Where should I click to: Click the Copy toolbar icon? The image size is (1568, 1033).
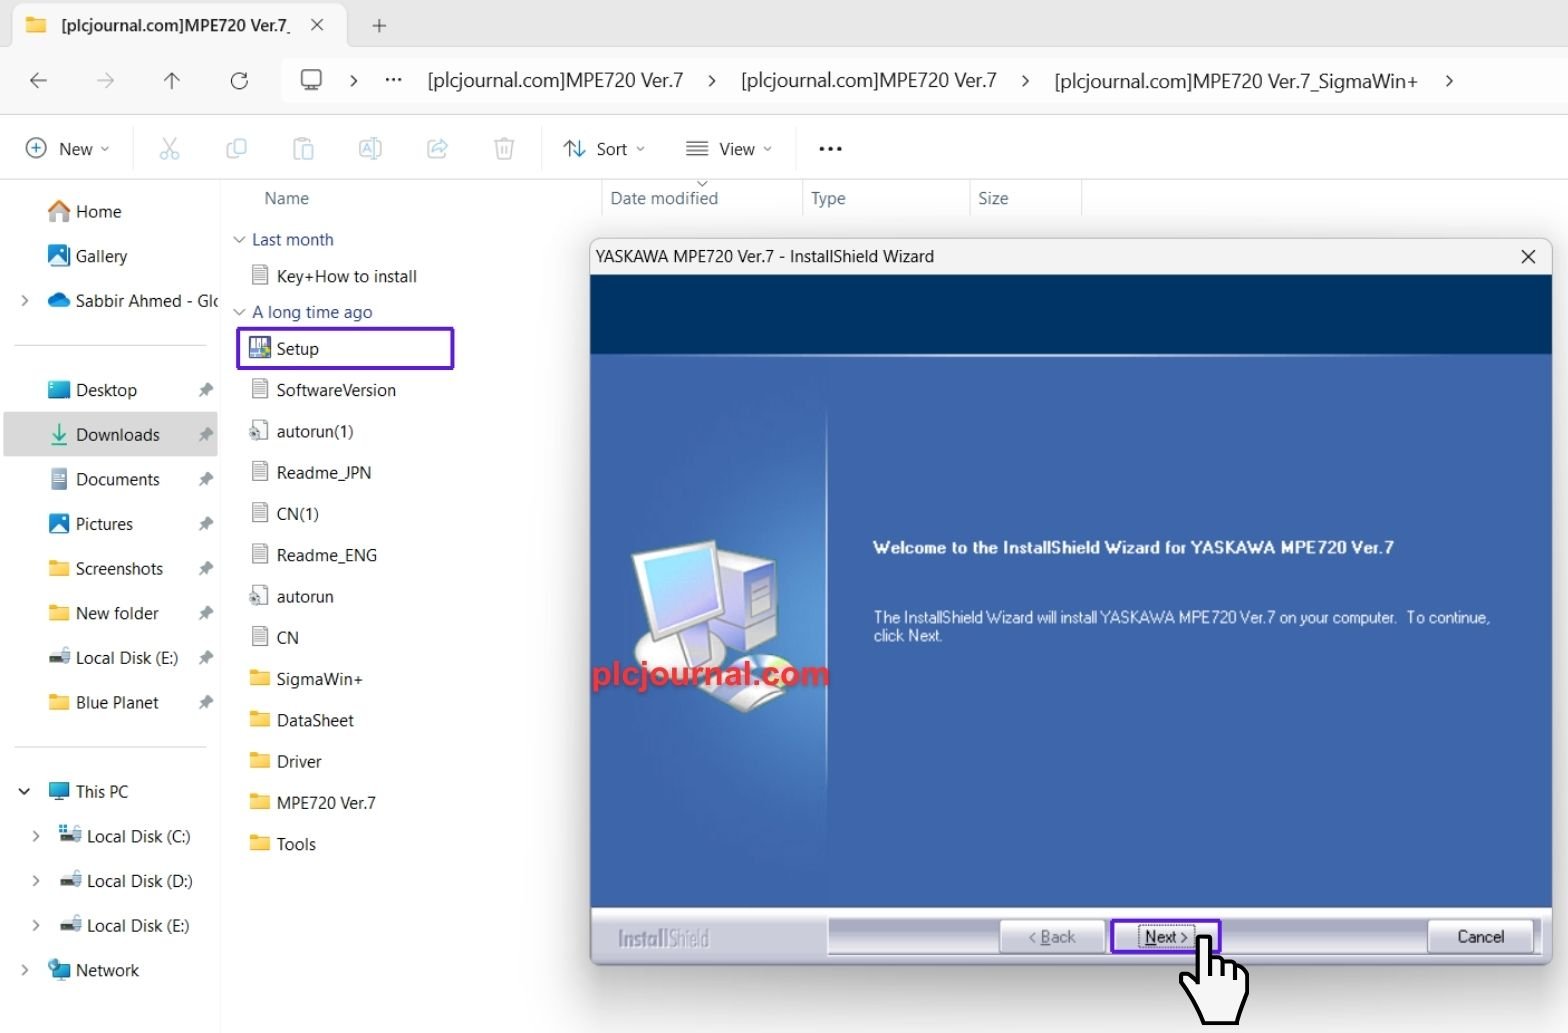click(x=236, y=149)
